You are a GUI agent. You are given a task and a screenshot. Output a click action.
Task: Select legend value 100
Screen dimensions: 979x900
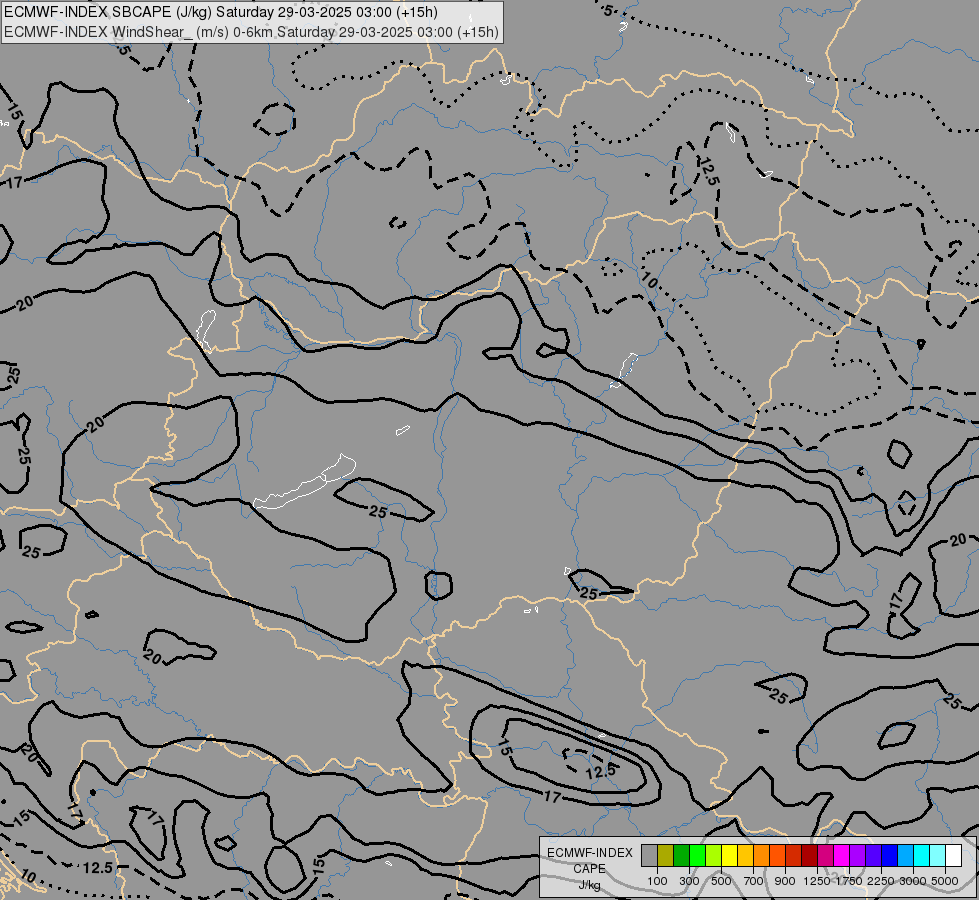(x=657, y=881)
